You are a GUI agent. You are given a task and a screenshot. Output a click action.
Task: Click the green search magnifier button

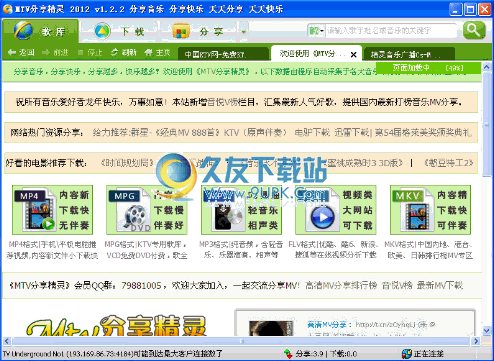point(474,30)
